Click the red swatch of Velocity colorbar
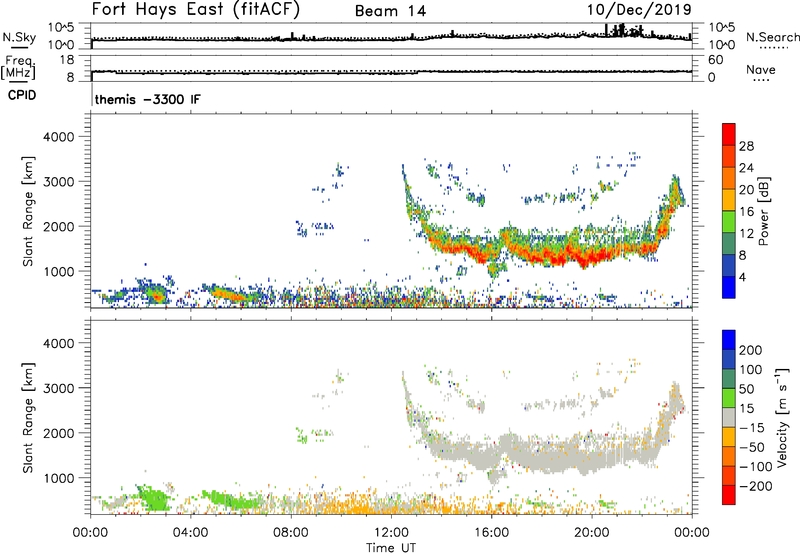 (x=729, y=495)
